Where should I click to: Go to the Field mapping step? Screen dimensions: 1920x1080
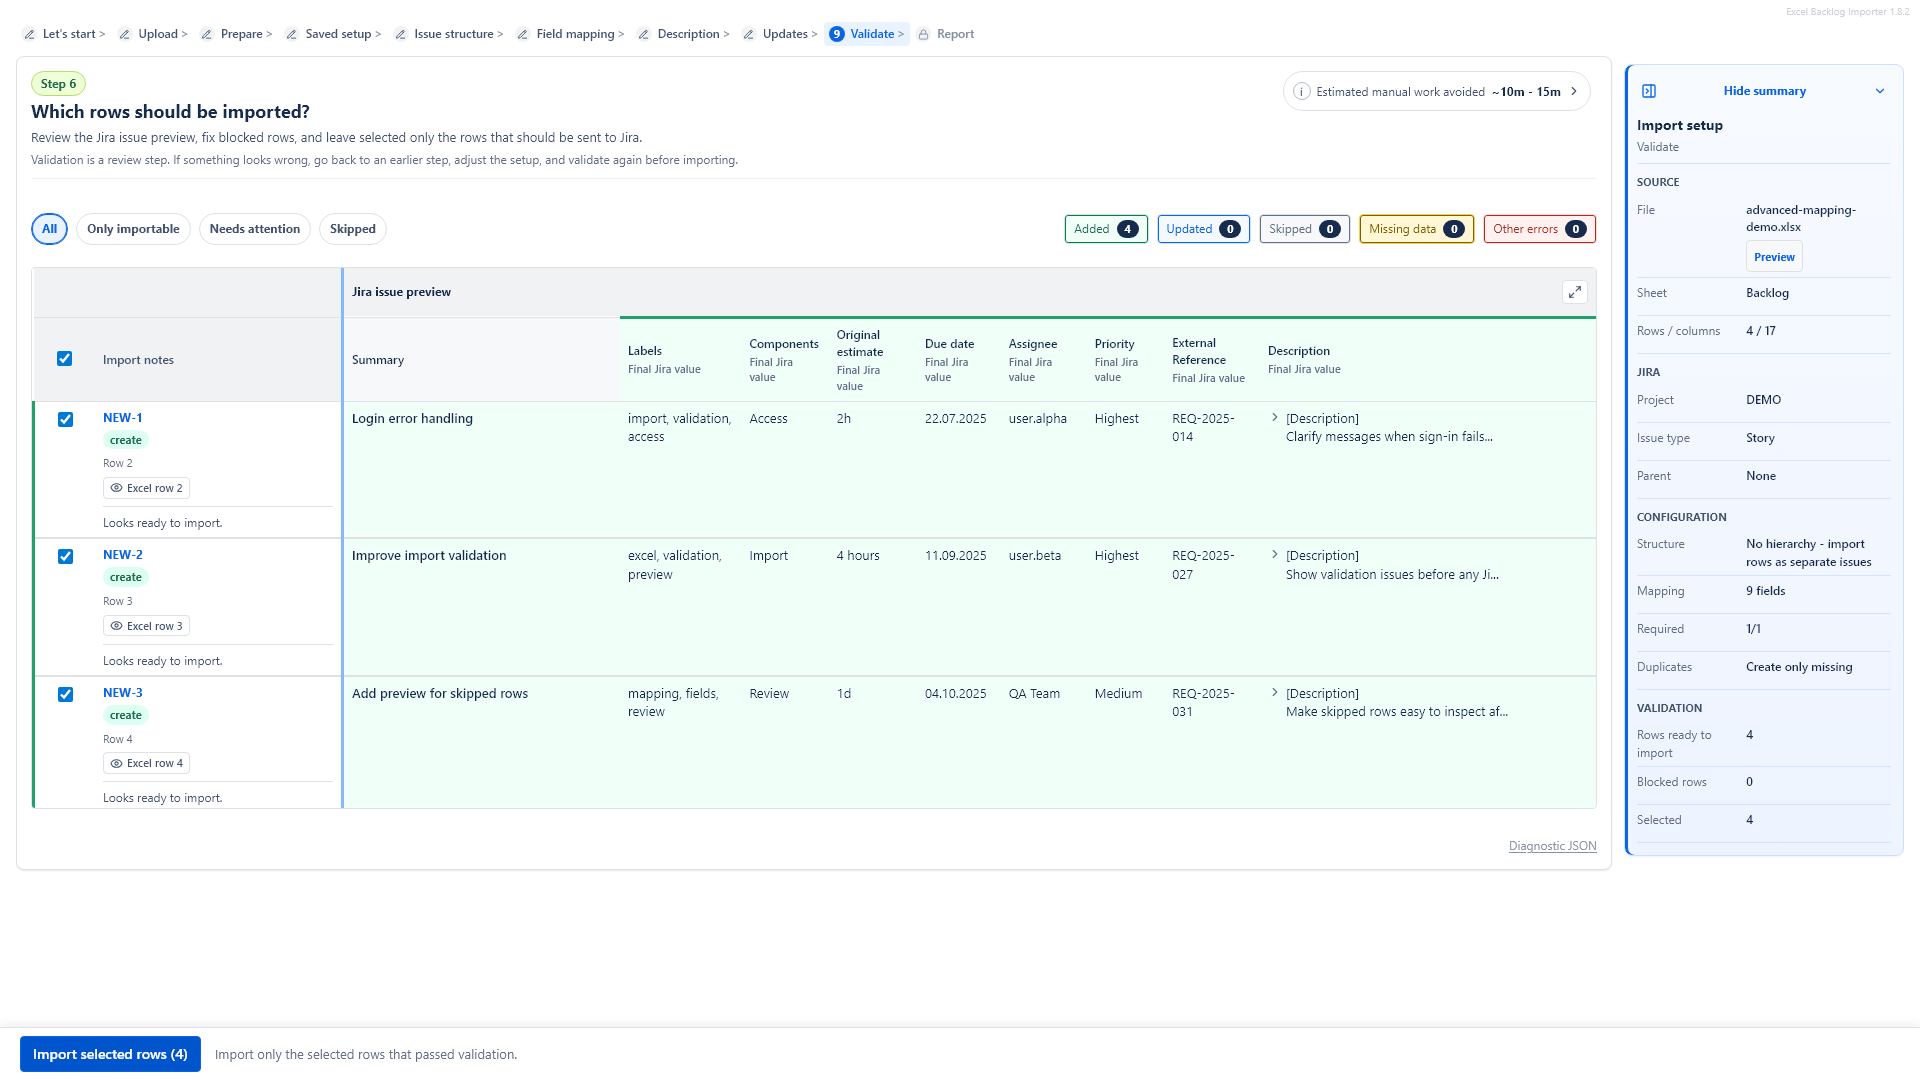tap(575, 34)
